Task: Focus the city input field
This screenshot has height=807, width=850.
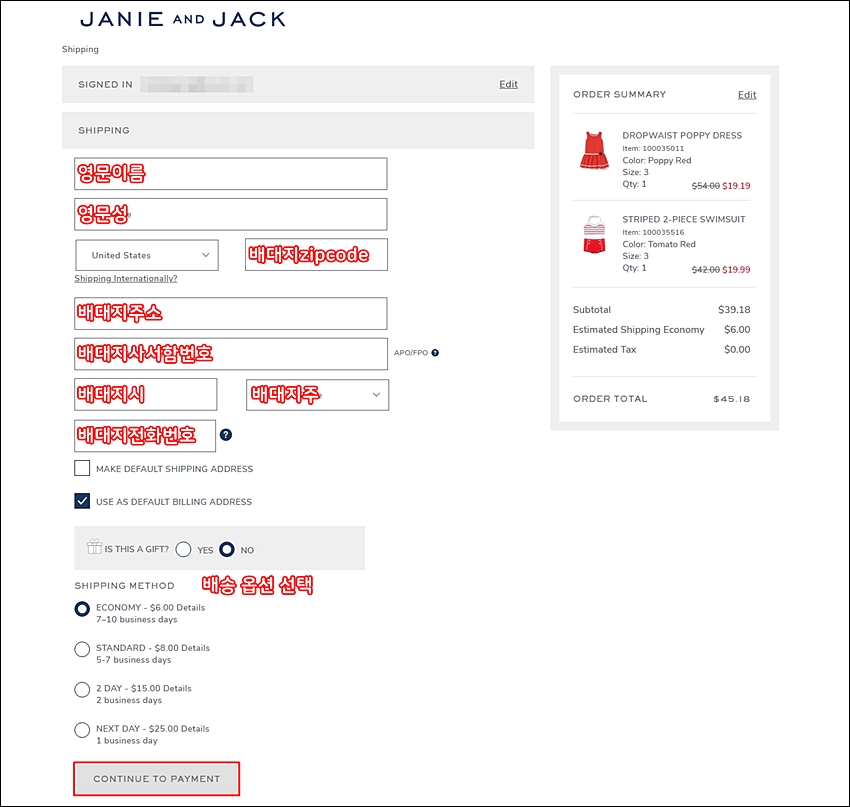Action: (146, 395)
